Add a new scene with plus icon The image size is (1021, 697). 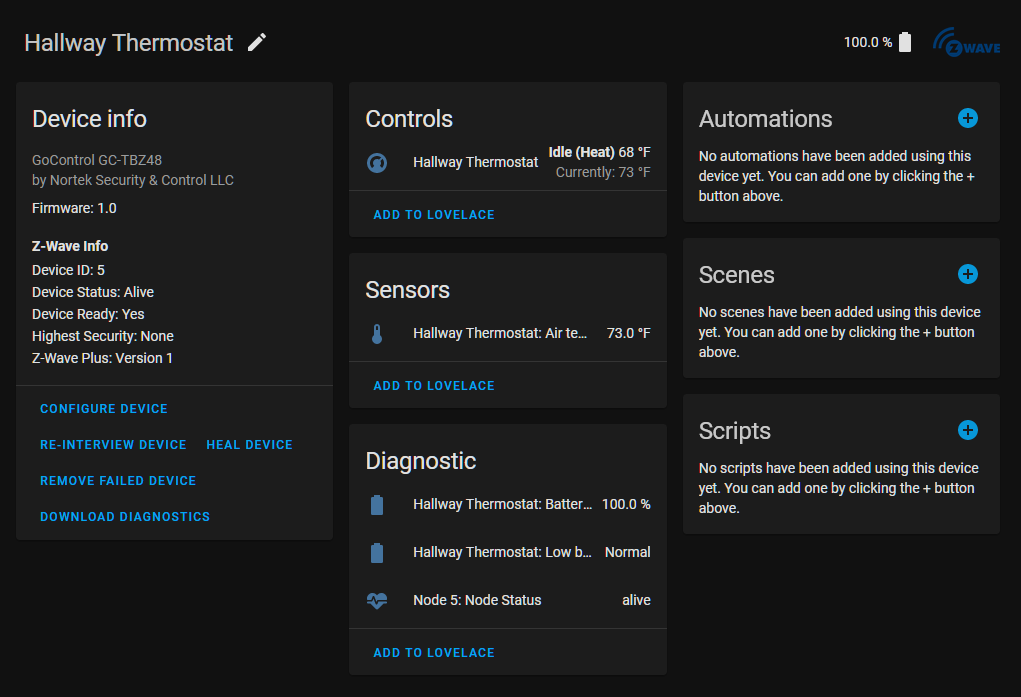point(967,274)
